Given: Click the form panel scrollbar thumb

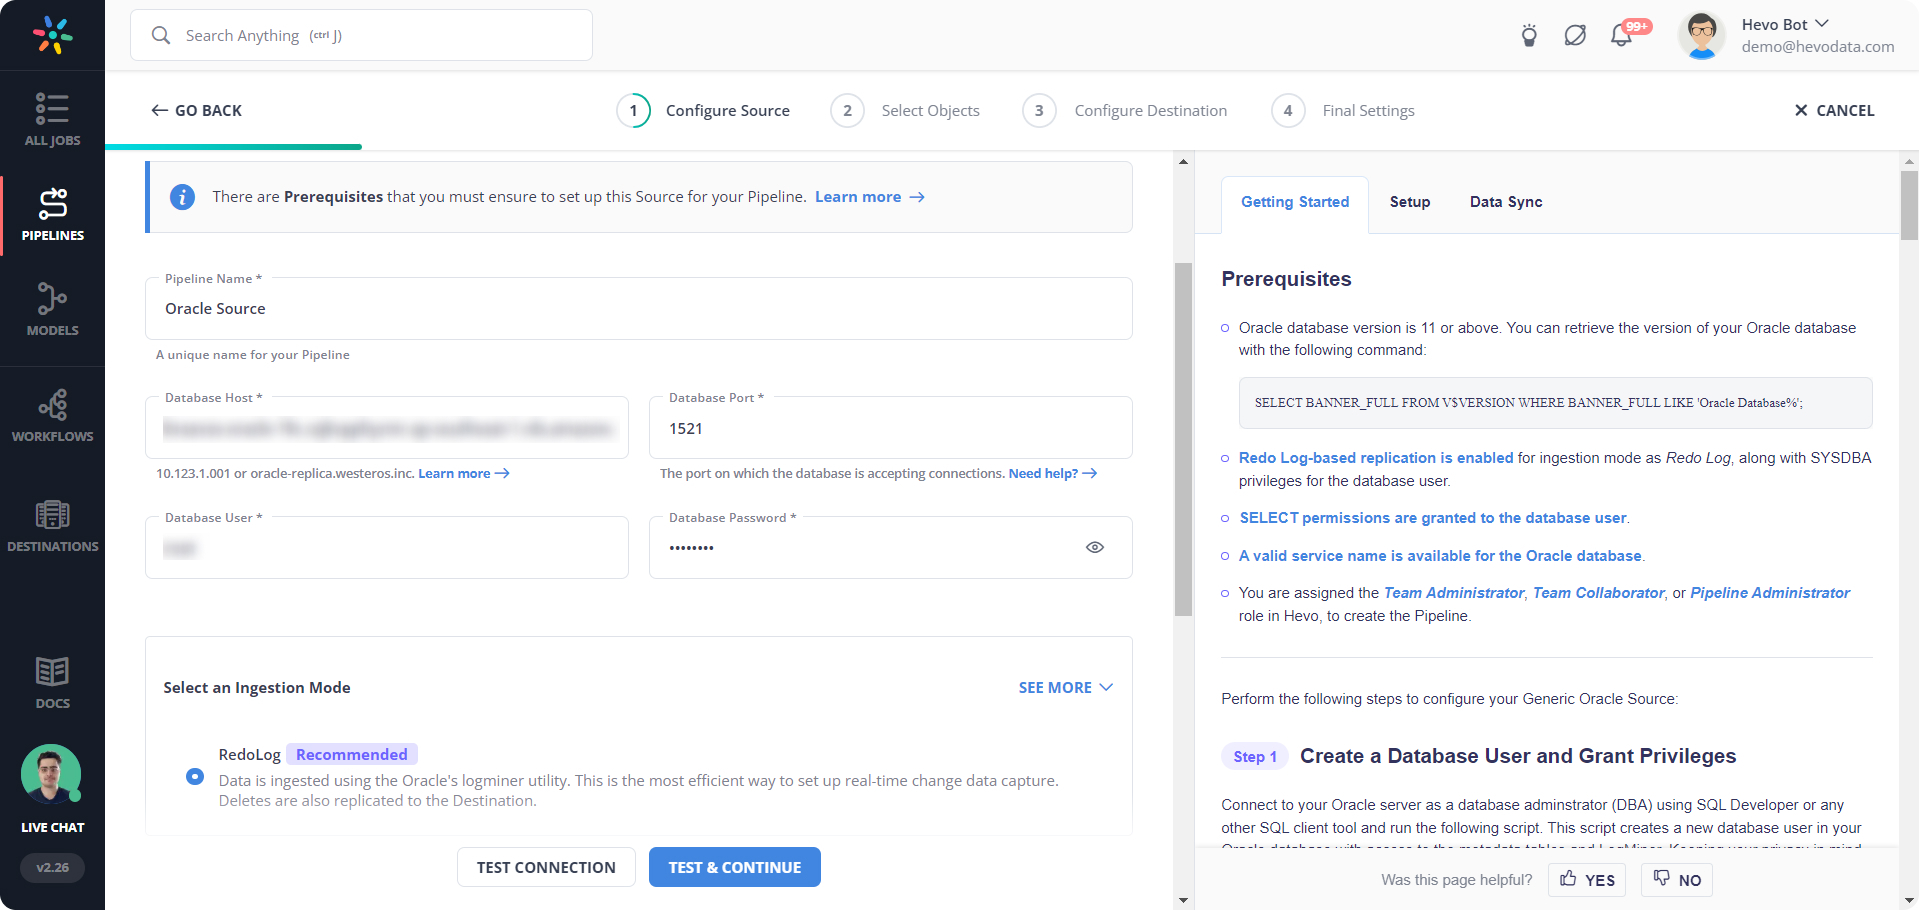Looking at the screenshot, I should (x=1184, y=439).
